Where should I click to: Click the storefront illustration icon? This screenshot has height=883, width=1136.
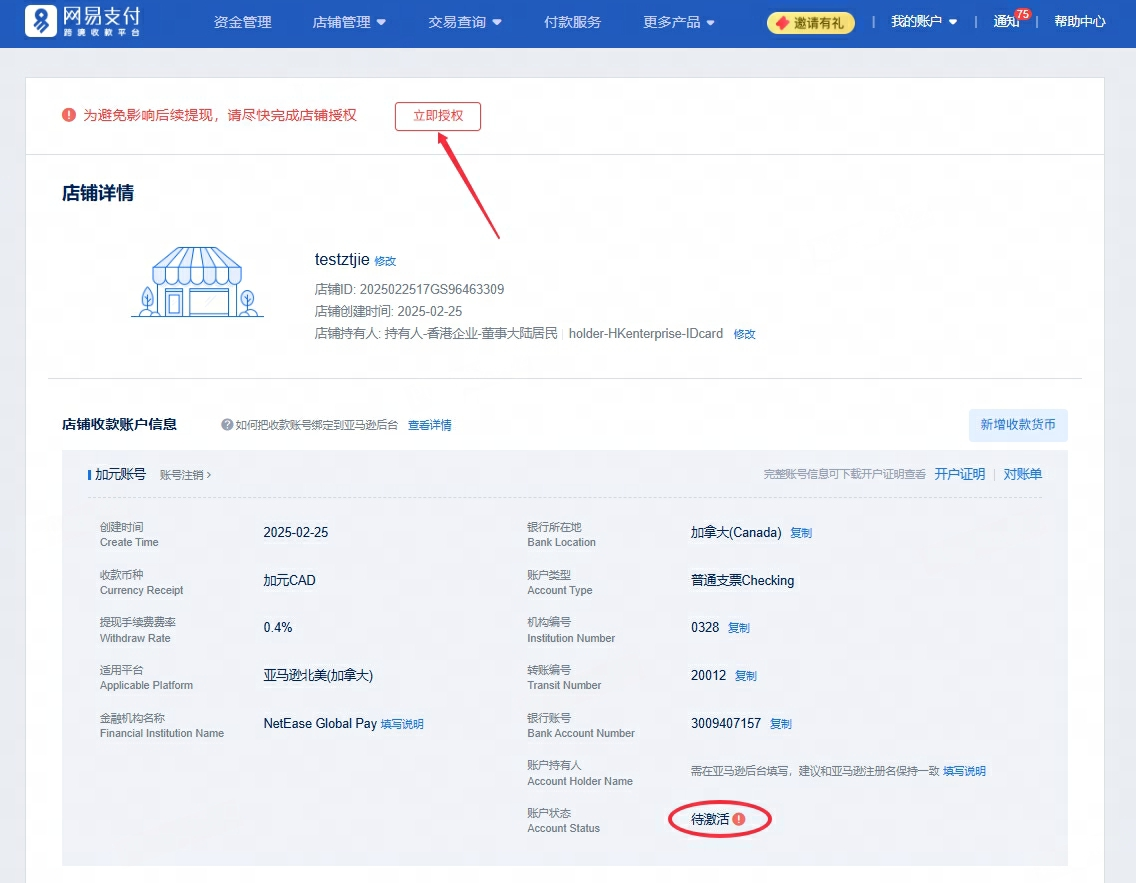pyautogui.click(x=197, y=283)
